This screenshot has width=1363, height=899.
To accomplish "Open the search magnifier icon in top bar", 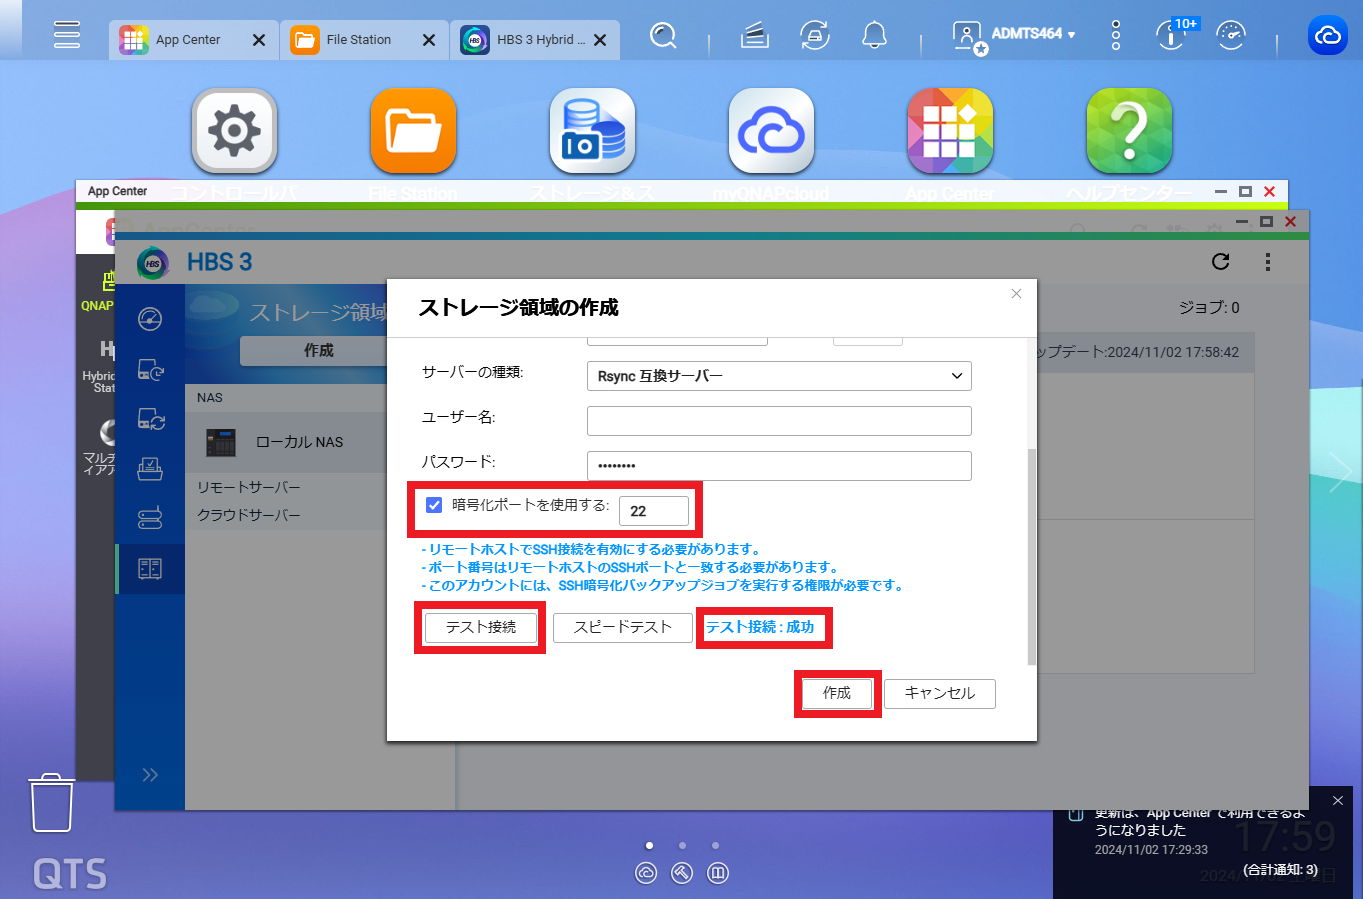I will (663, 36).
